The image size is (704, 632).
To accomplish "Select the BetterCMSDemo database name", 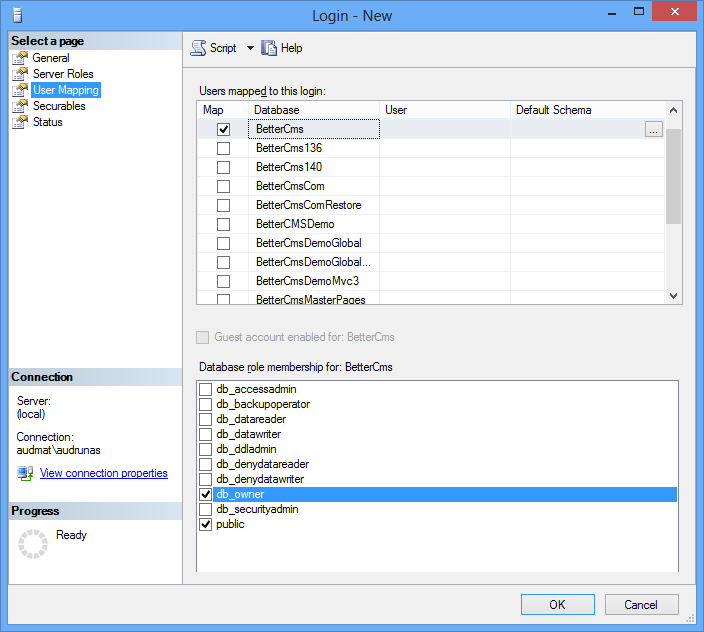I will click(295, 224).
